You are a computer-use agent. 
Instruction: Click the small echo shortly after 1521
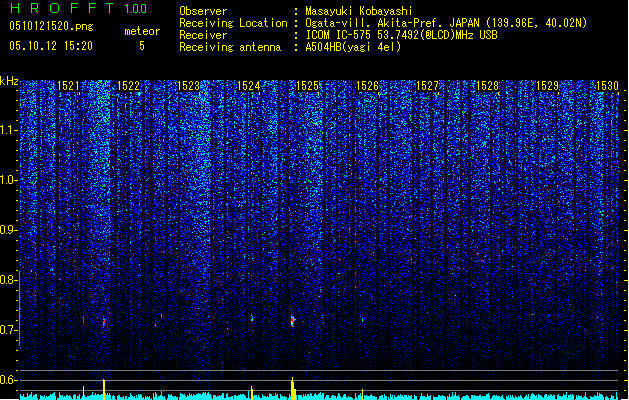[x=83, y=320]
